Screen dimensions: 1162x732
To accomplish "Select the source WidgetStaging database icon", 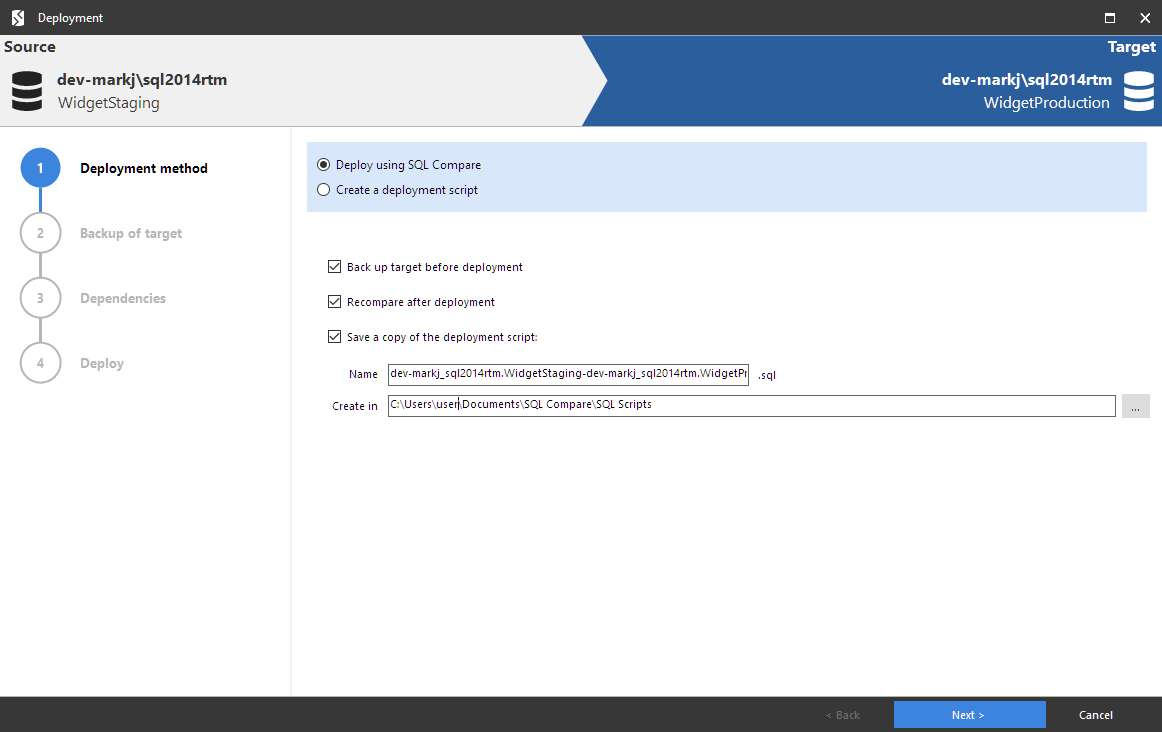I will 26,91.
